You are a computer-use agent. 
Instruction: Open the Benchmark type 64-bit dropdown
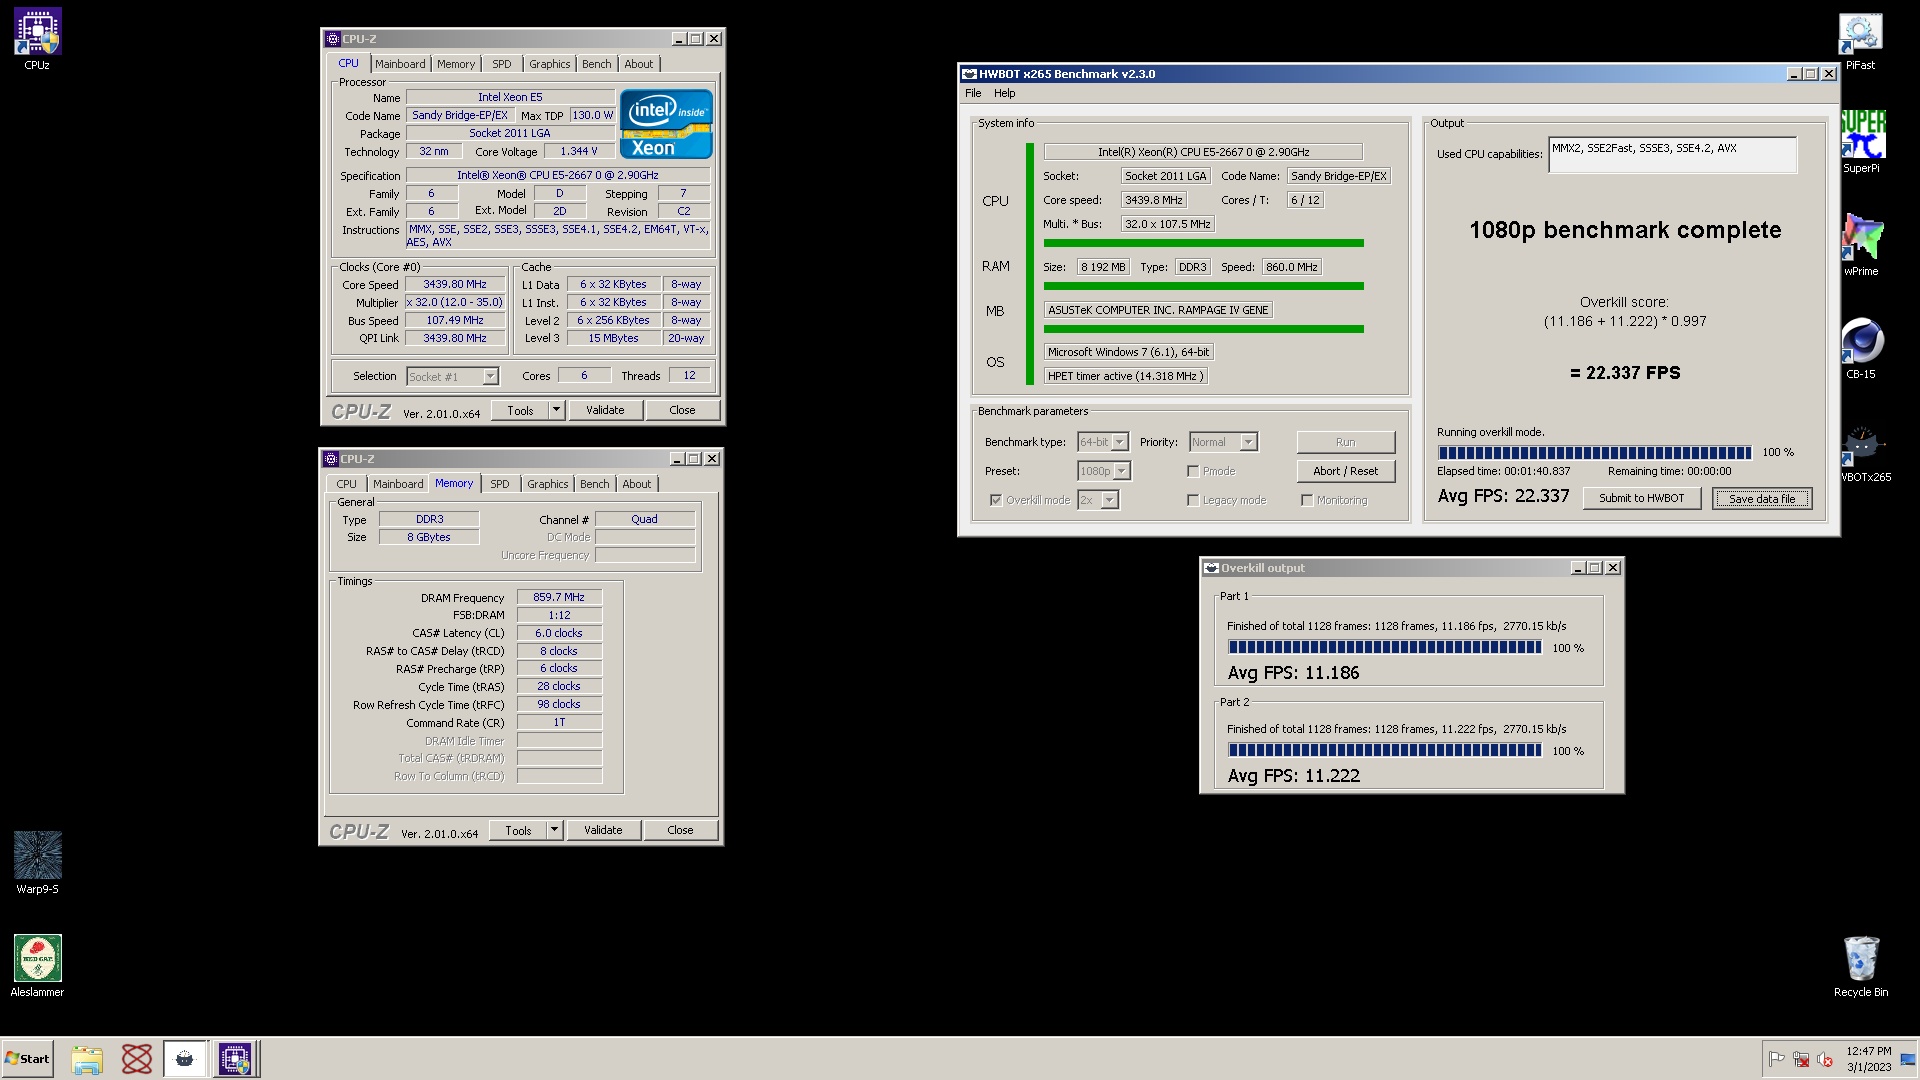(1103, 442)
